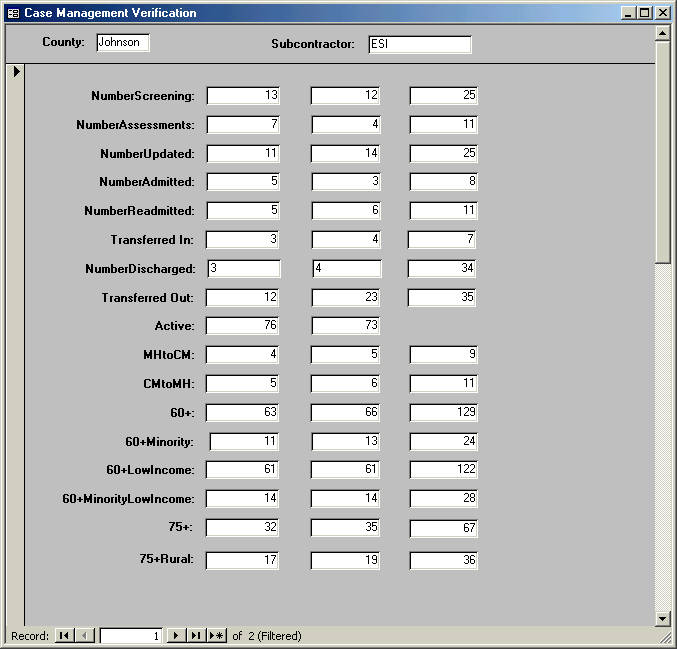
Task: Click the first 75+ field with 32
Action: (243, 527)
